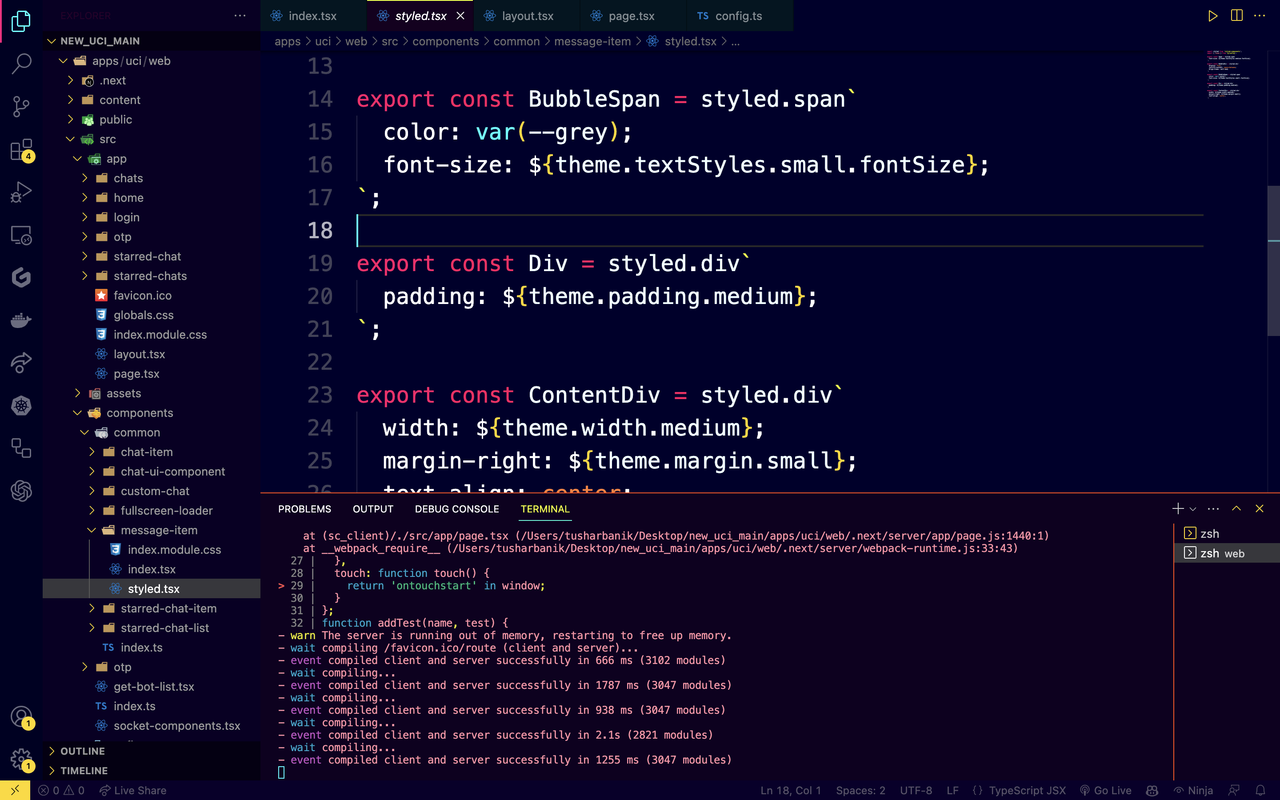The height and width of the screenshot is (800, 1280).
Task: Split the editor to the right
Action: (x=1237, y=16)
